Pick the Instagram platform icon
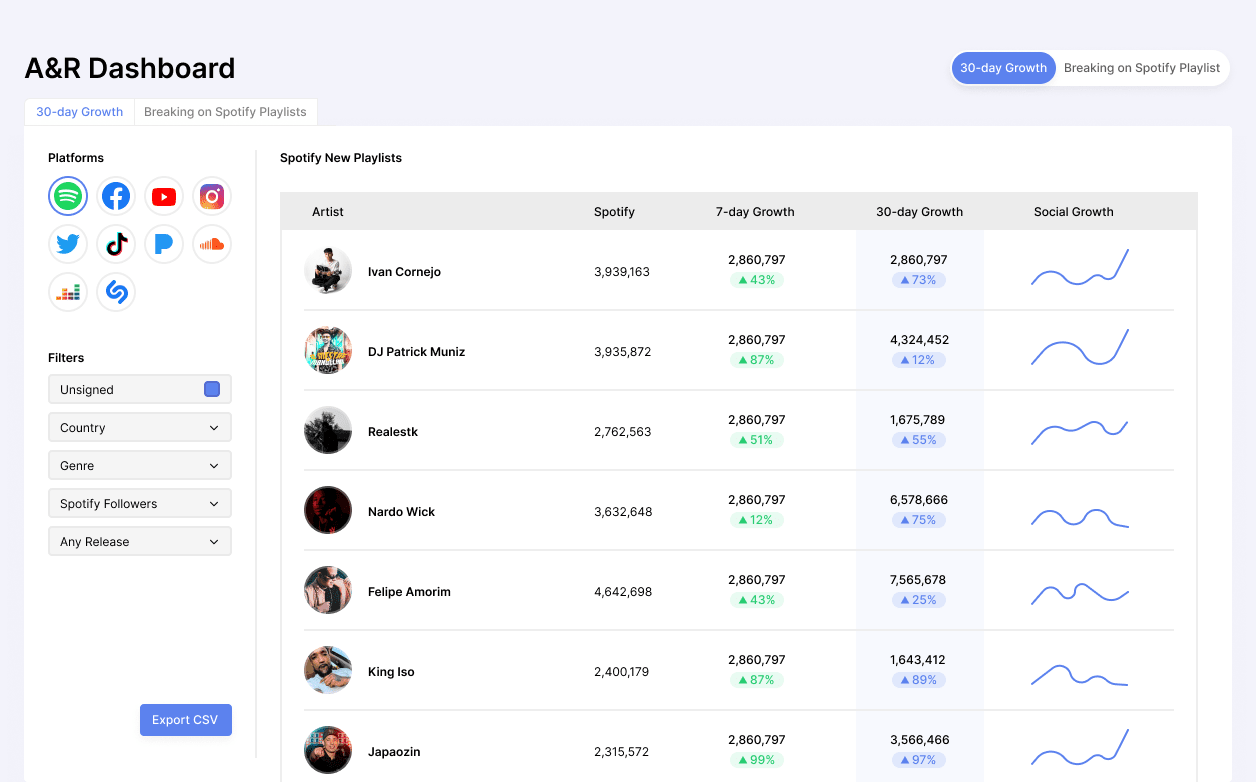 pos(212,196)
